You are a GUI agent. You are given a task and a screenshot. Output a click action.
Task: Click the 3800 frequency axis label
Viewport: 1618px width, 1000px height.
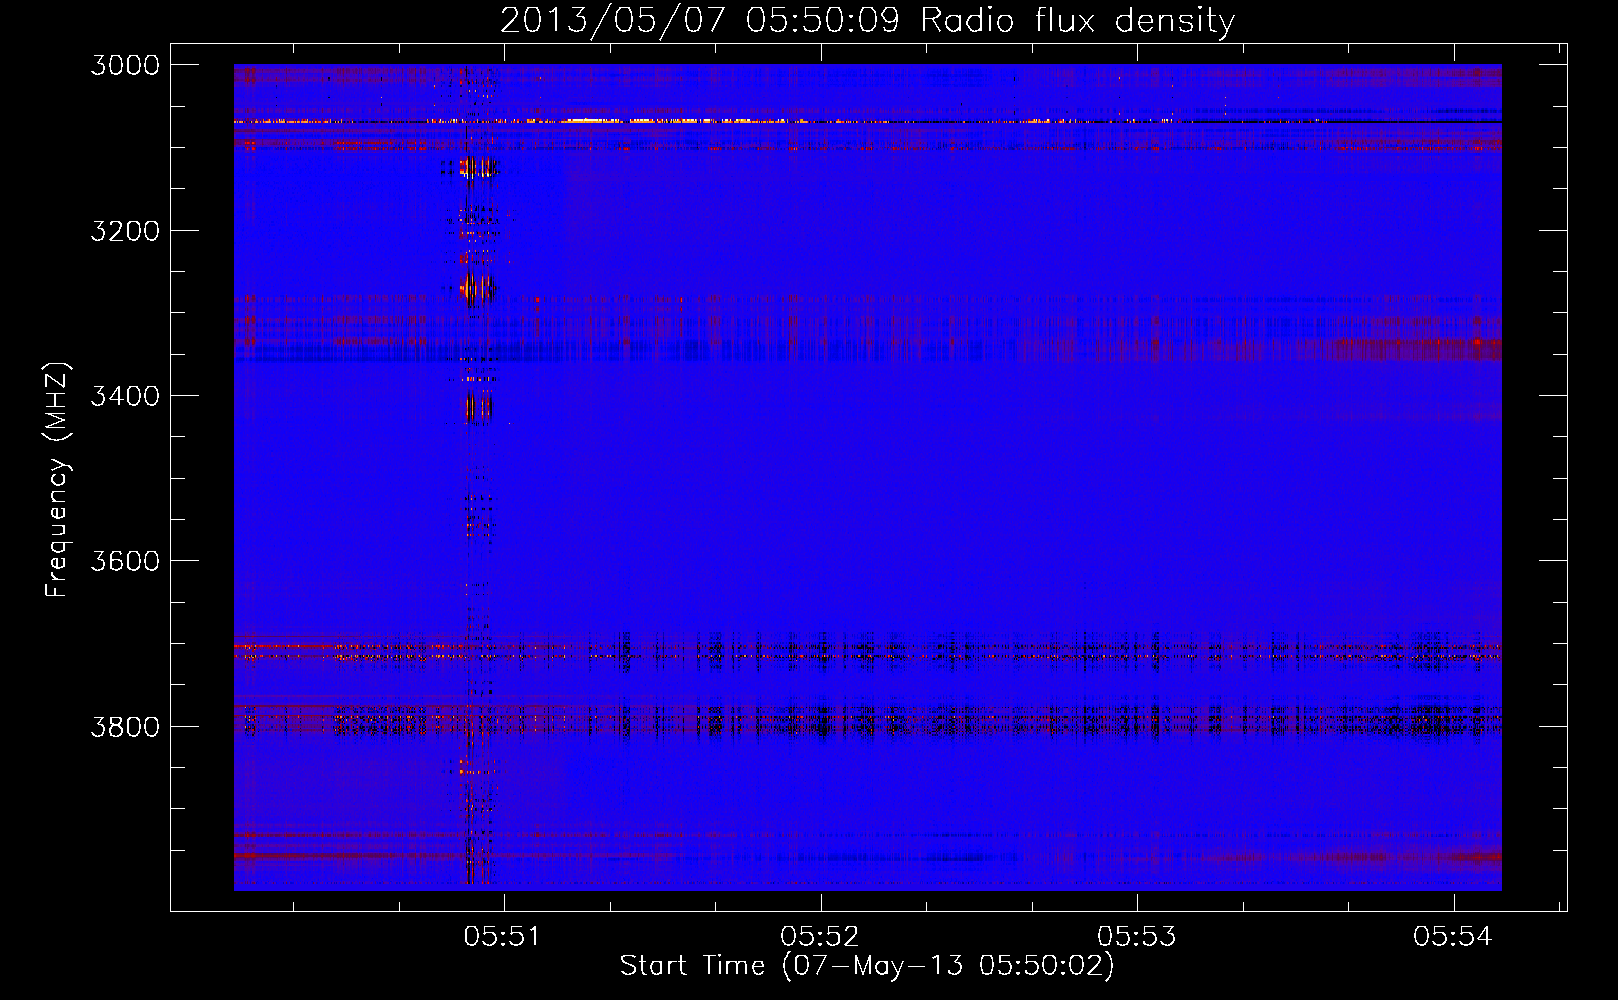pos(125,726)
